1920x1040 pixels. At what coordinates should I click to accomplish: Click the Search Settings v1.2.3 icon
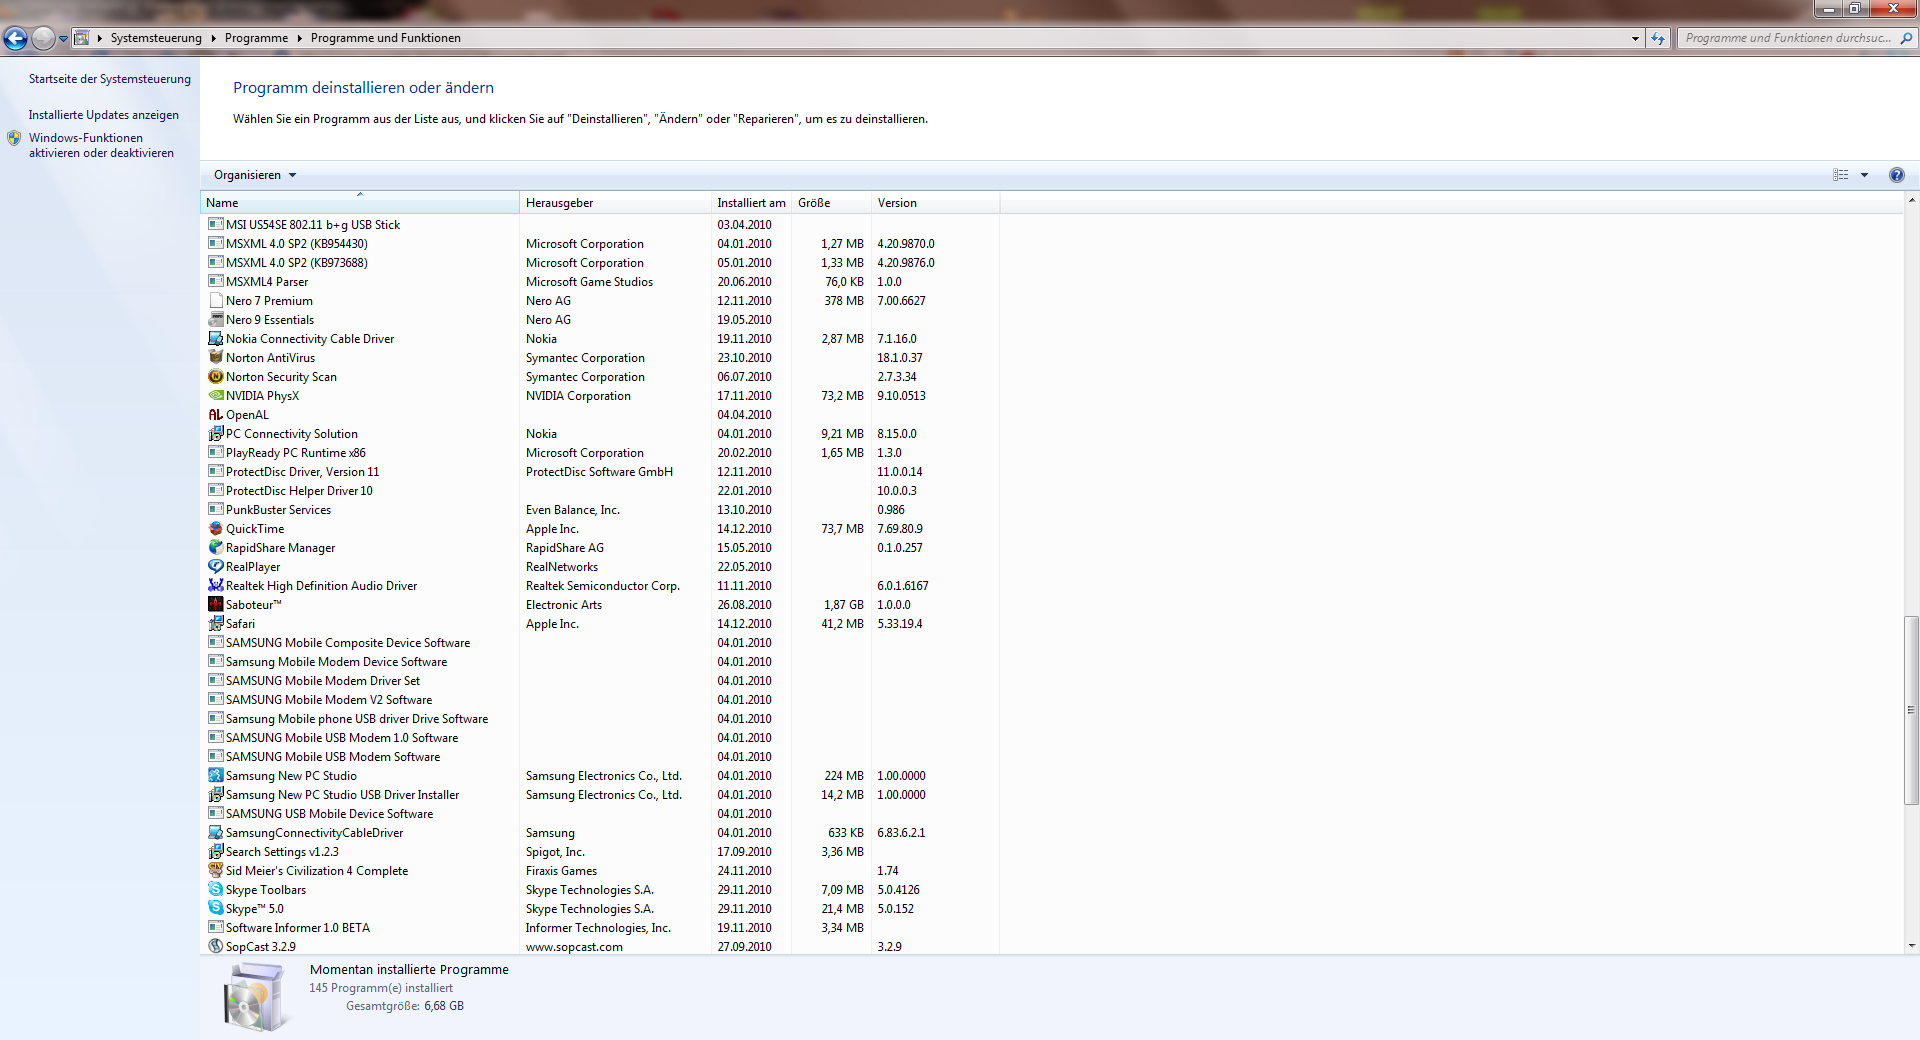[215, 852]
